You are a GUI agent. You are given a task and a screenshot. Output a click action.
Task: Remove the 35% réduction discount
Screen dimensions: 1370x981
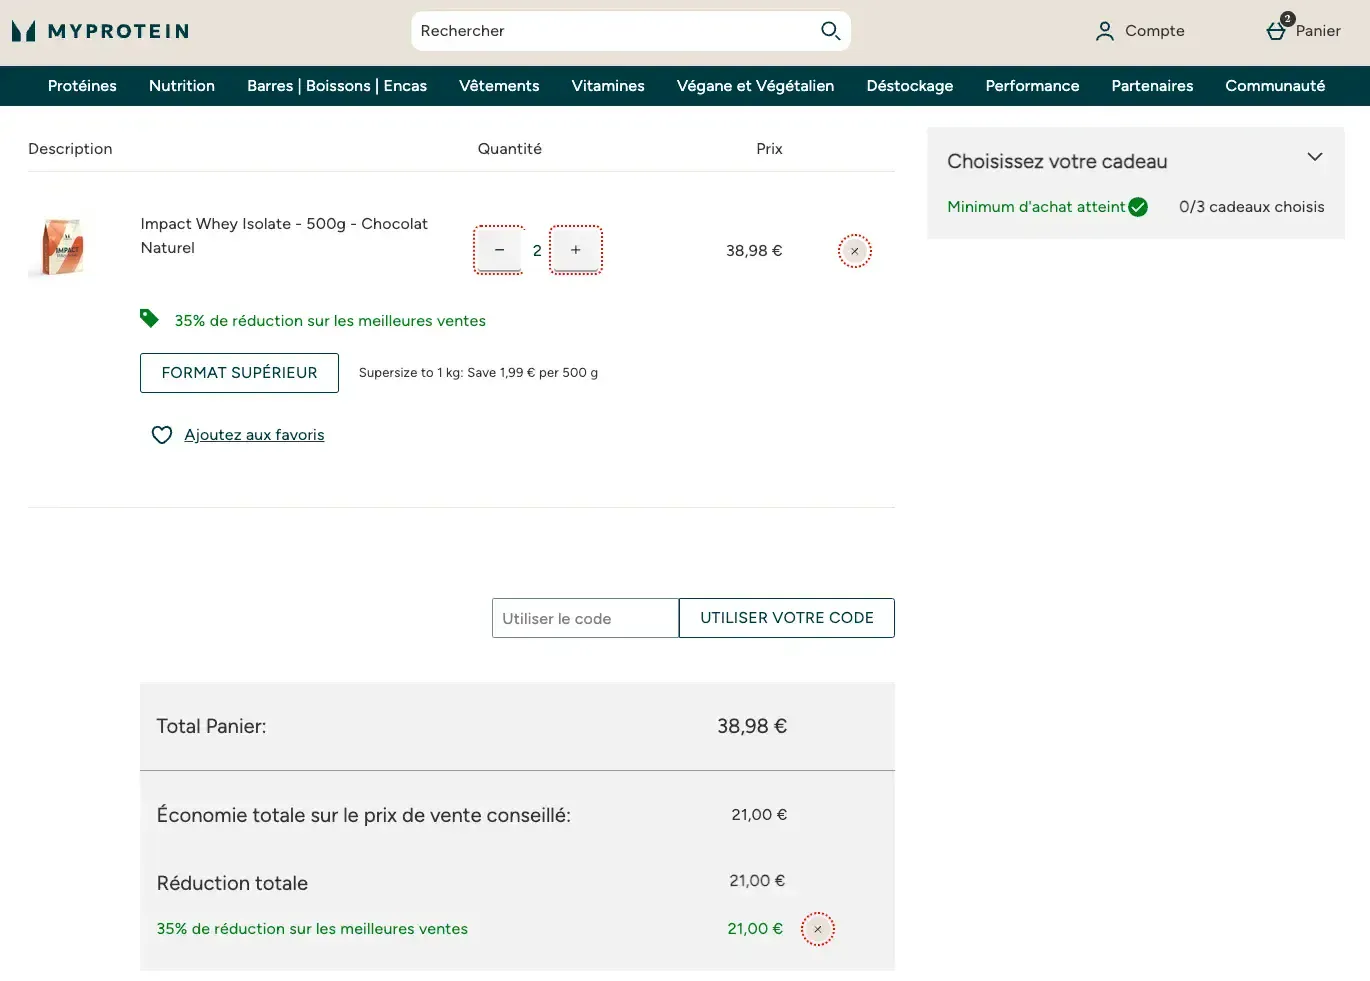[x=818, y=929]
